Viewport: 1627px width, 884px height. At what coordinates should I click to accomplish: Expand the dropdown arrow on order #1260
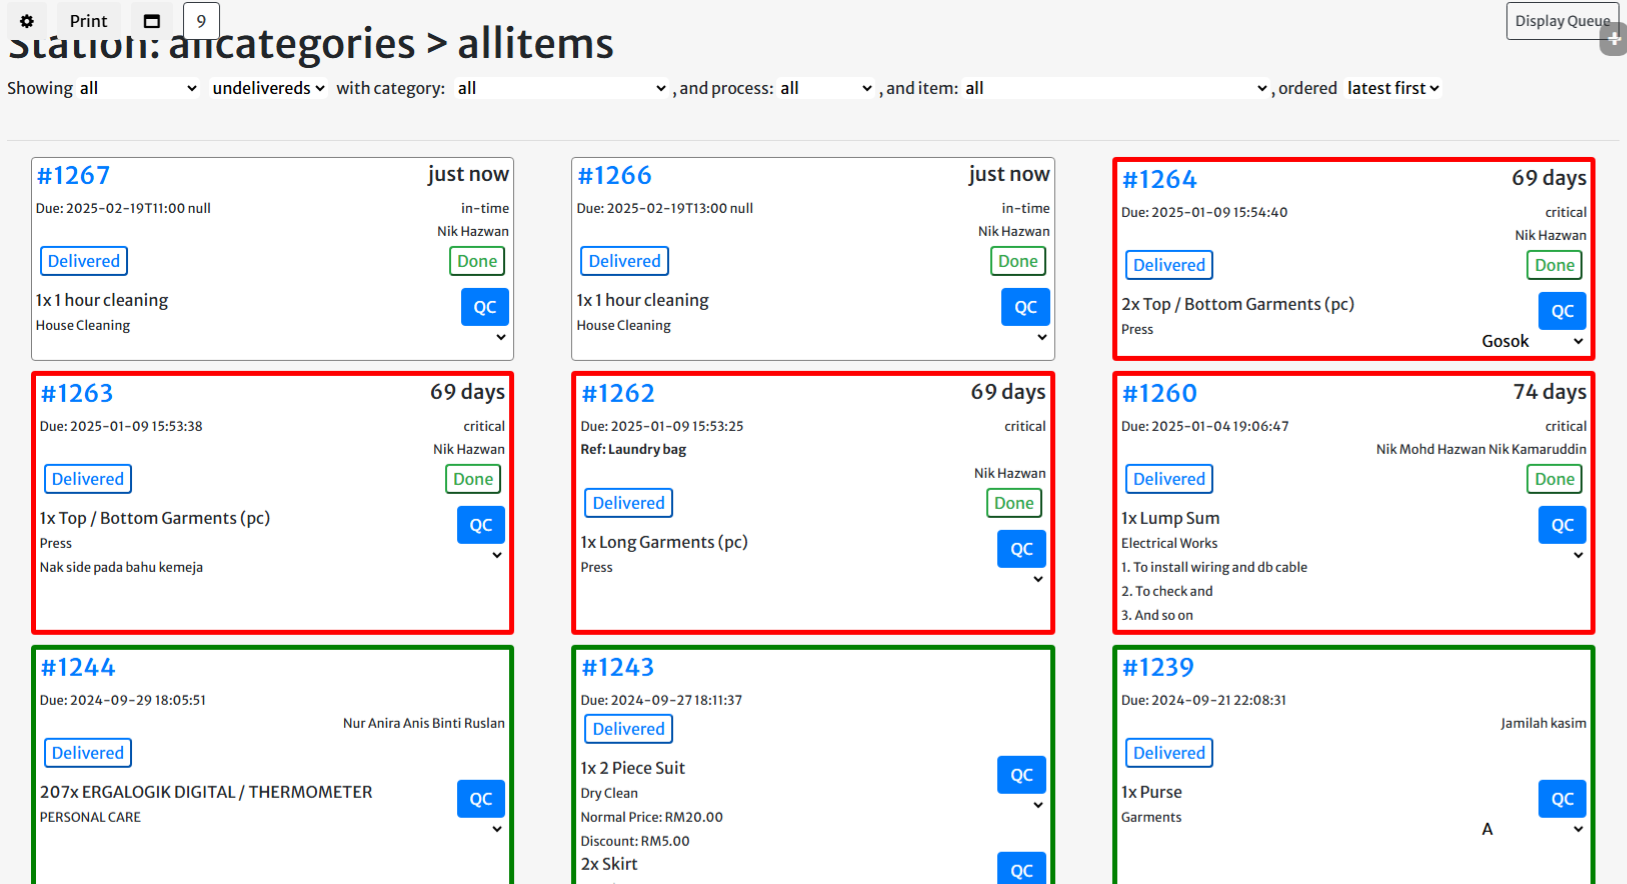coord(1578,556)
